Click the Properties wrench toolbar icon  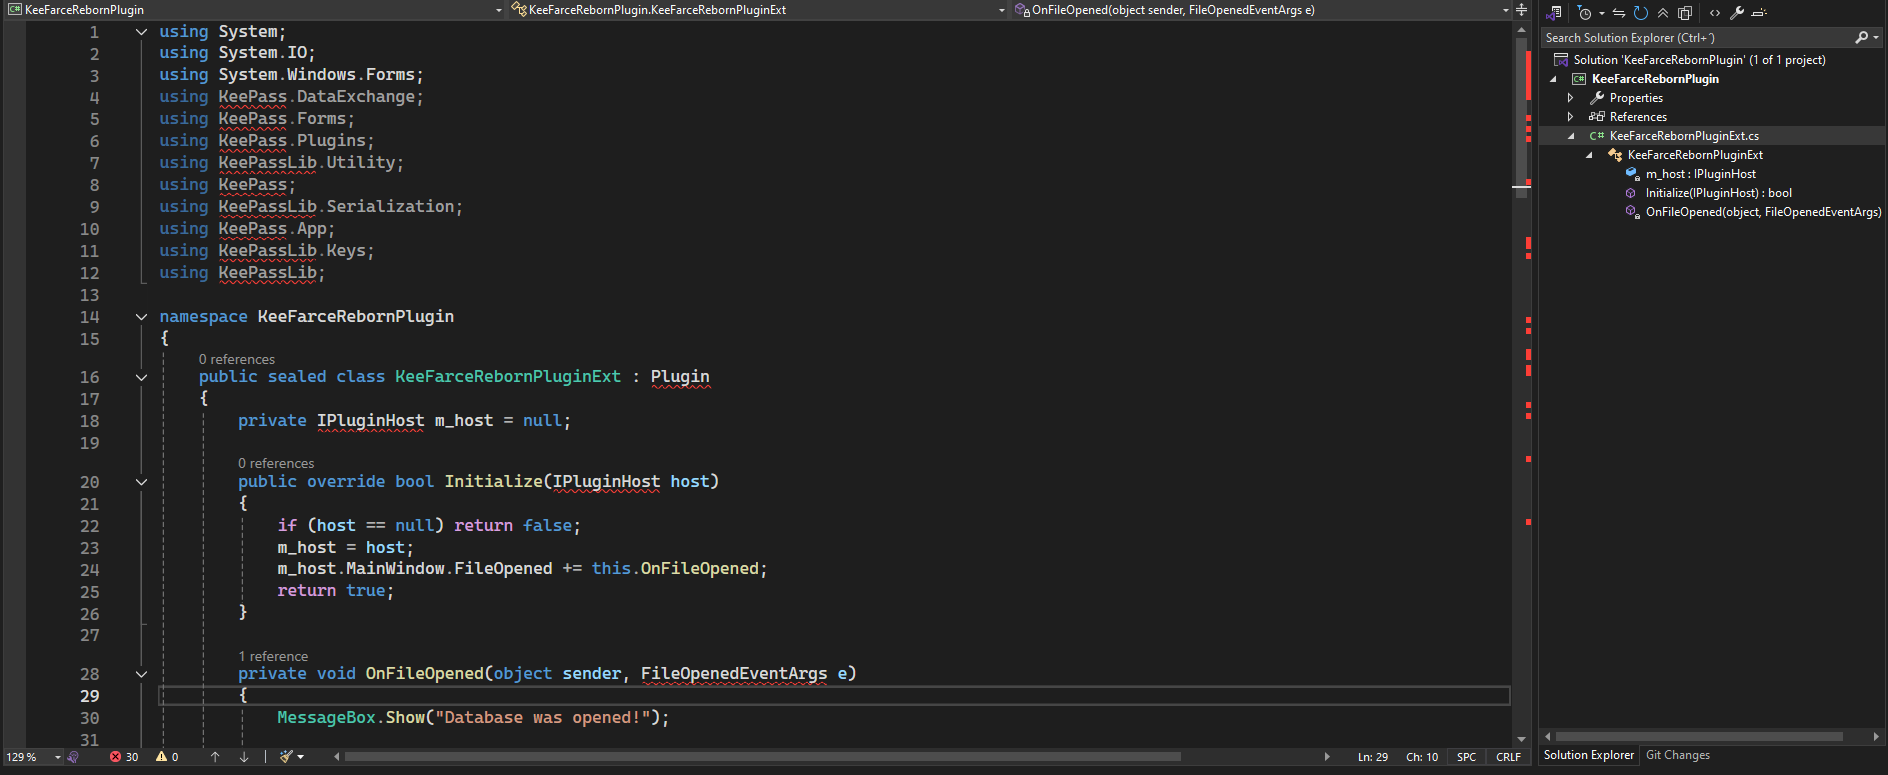[1737, 13]
